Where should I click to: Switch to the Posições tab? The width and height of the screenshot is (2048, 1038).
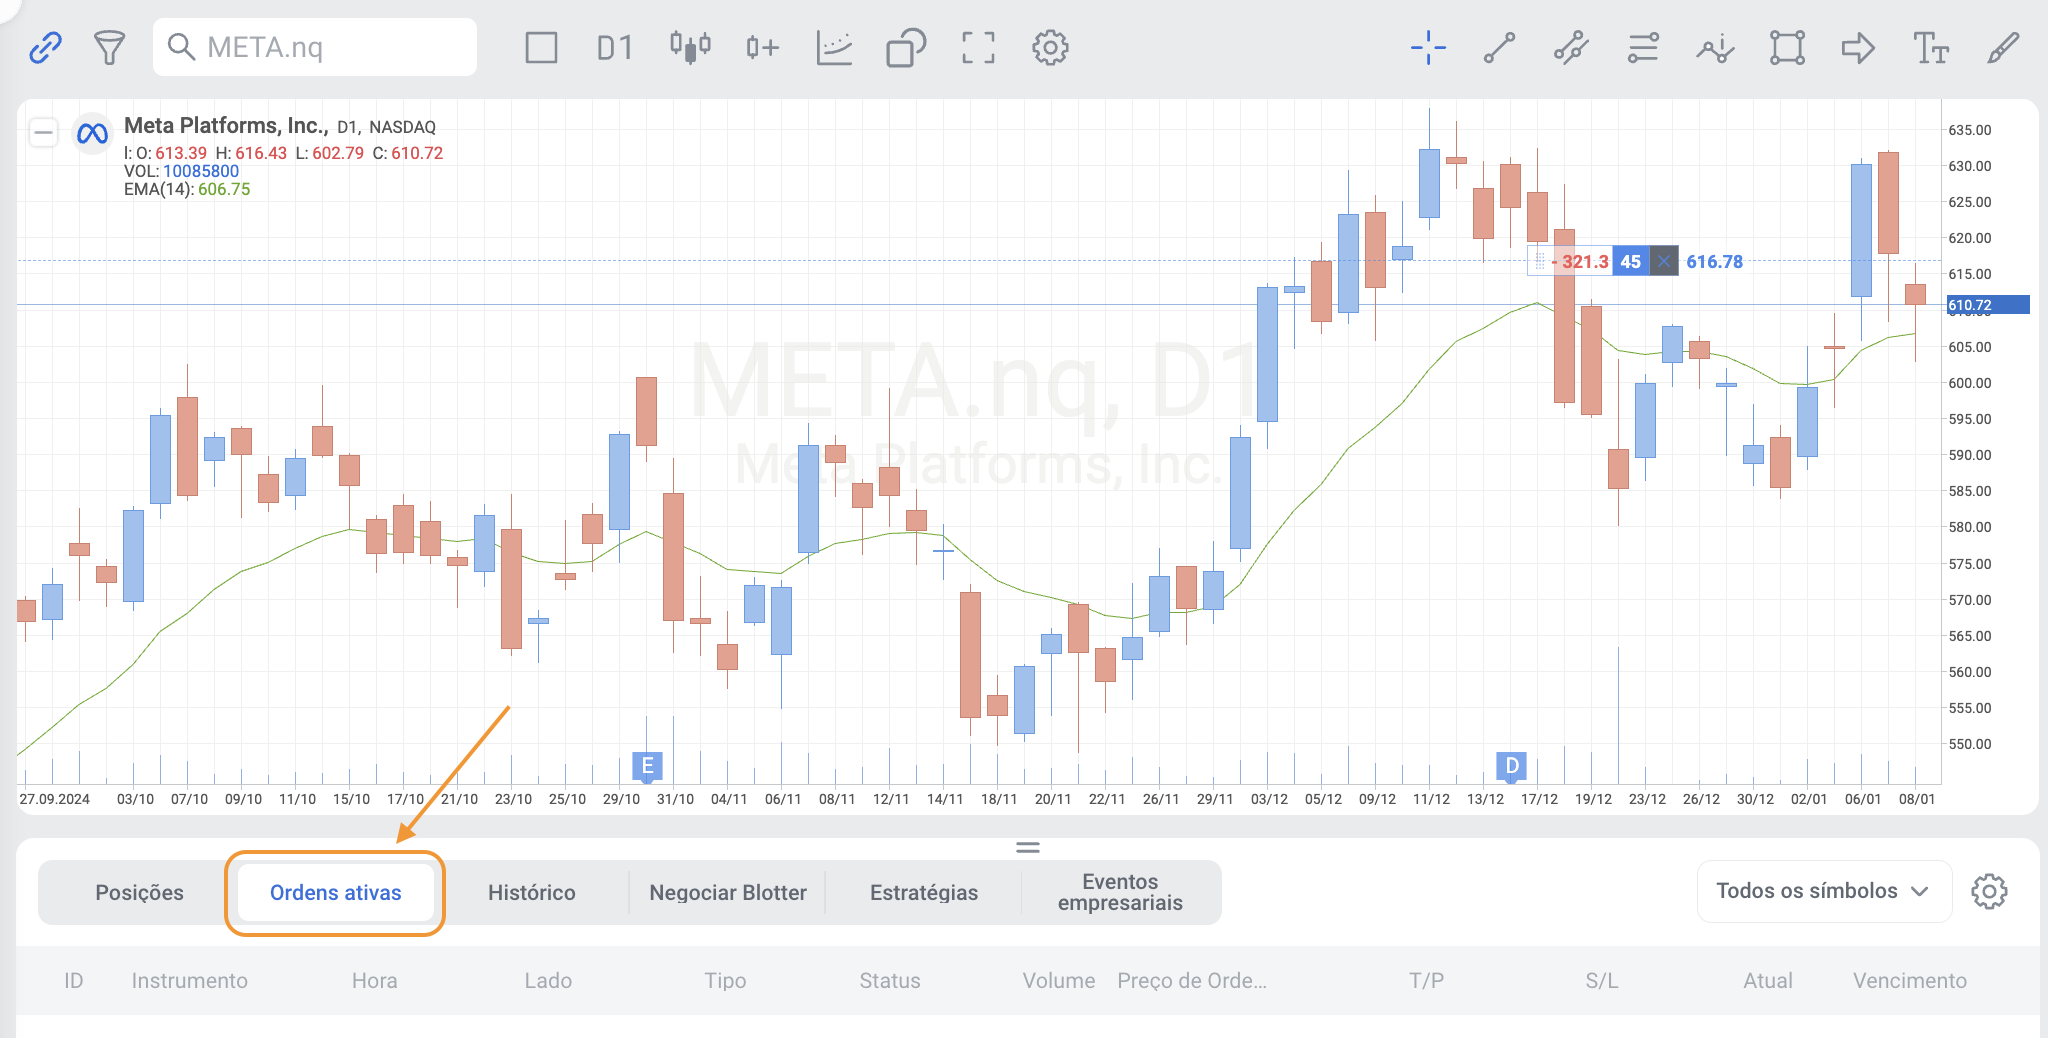tap(139, 892)
